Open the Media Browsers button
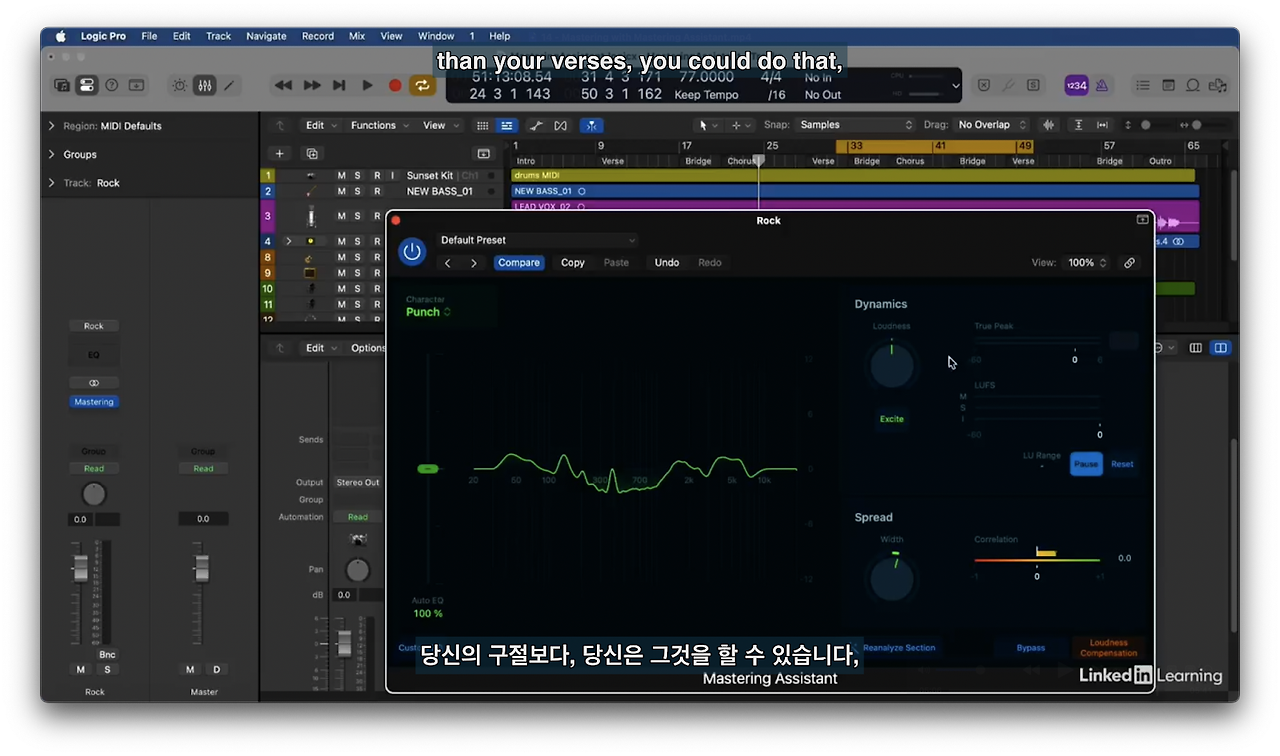The image size is (1280, 756). point(1217,86)
